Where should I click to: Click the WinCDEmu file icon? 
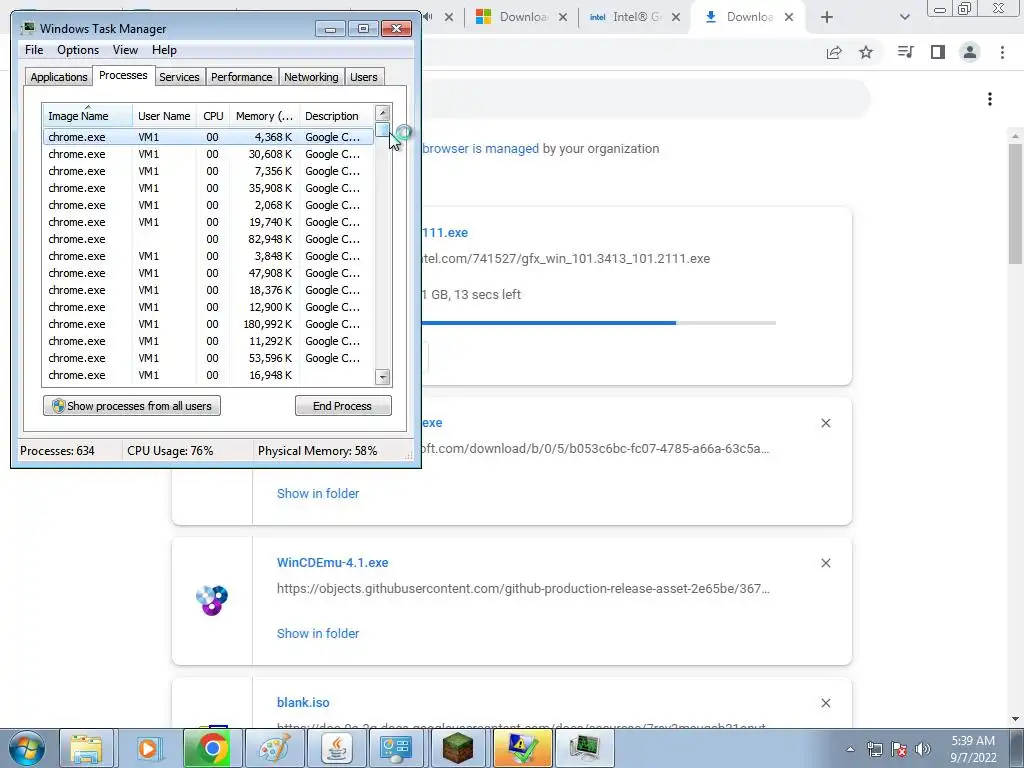point(212,600)
